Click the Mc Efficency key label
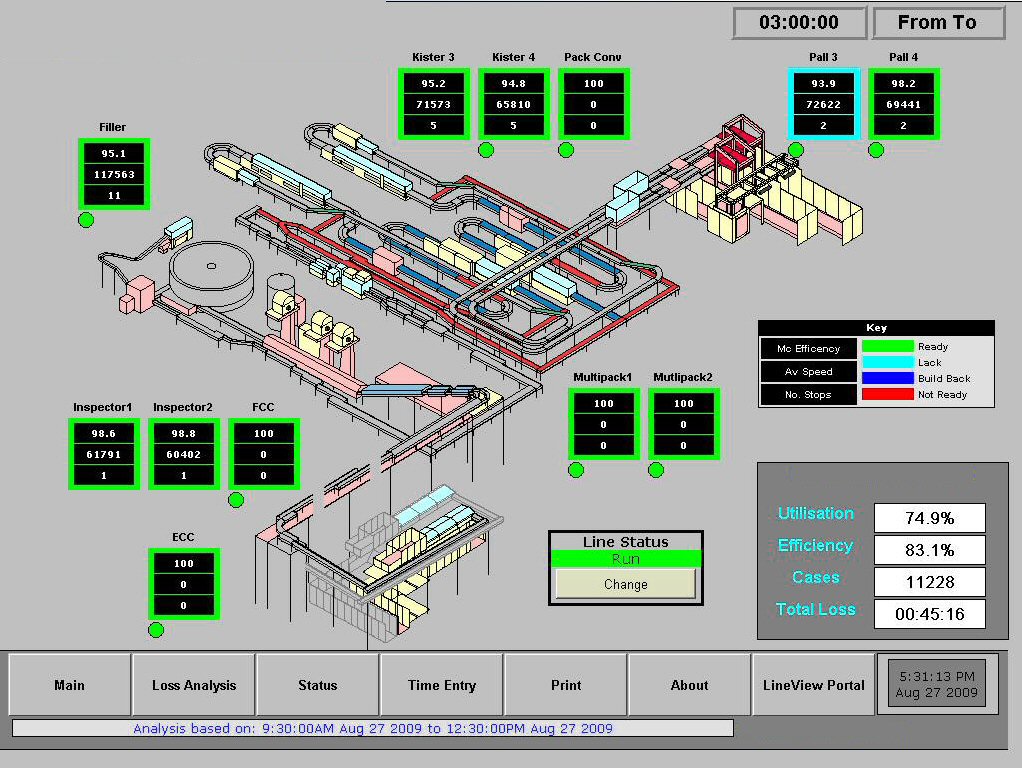The width and height of the screenshot is (1022, 768). [x=808, y=348]
